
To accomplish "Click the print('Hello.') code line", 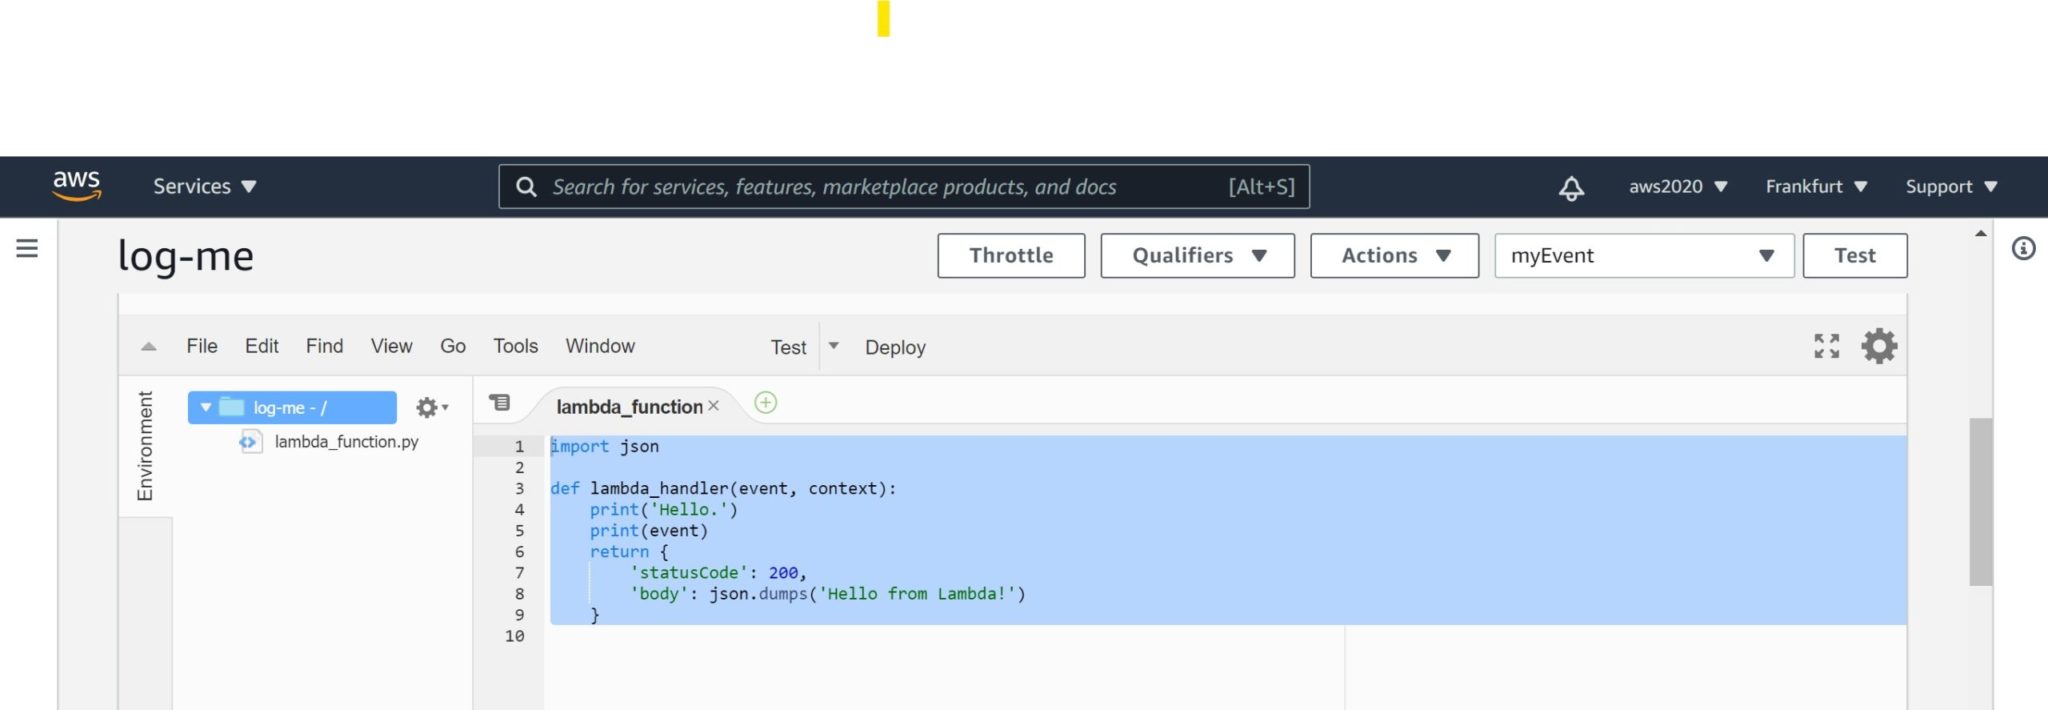I will 663,509.
